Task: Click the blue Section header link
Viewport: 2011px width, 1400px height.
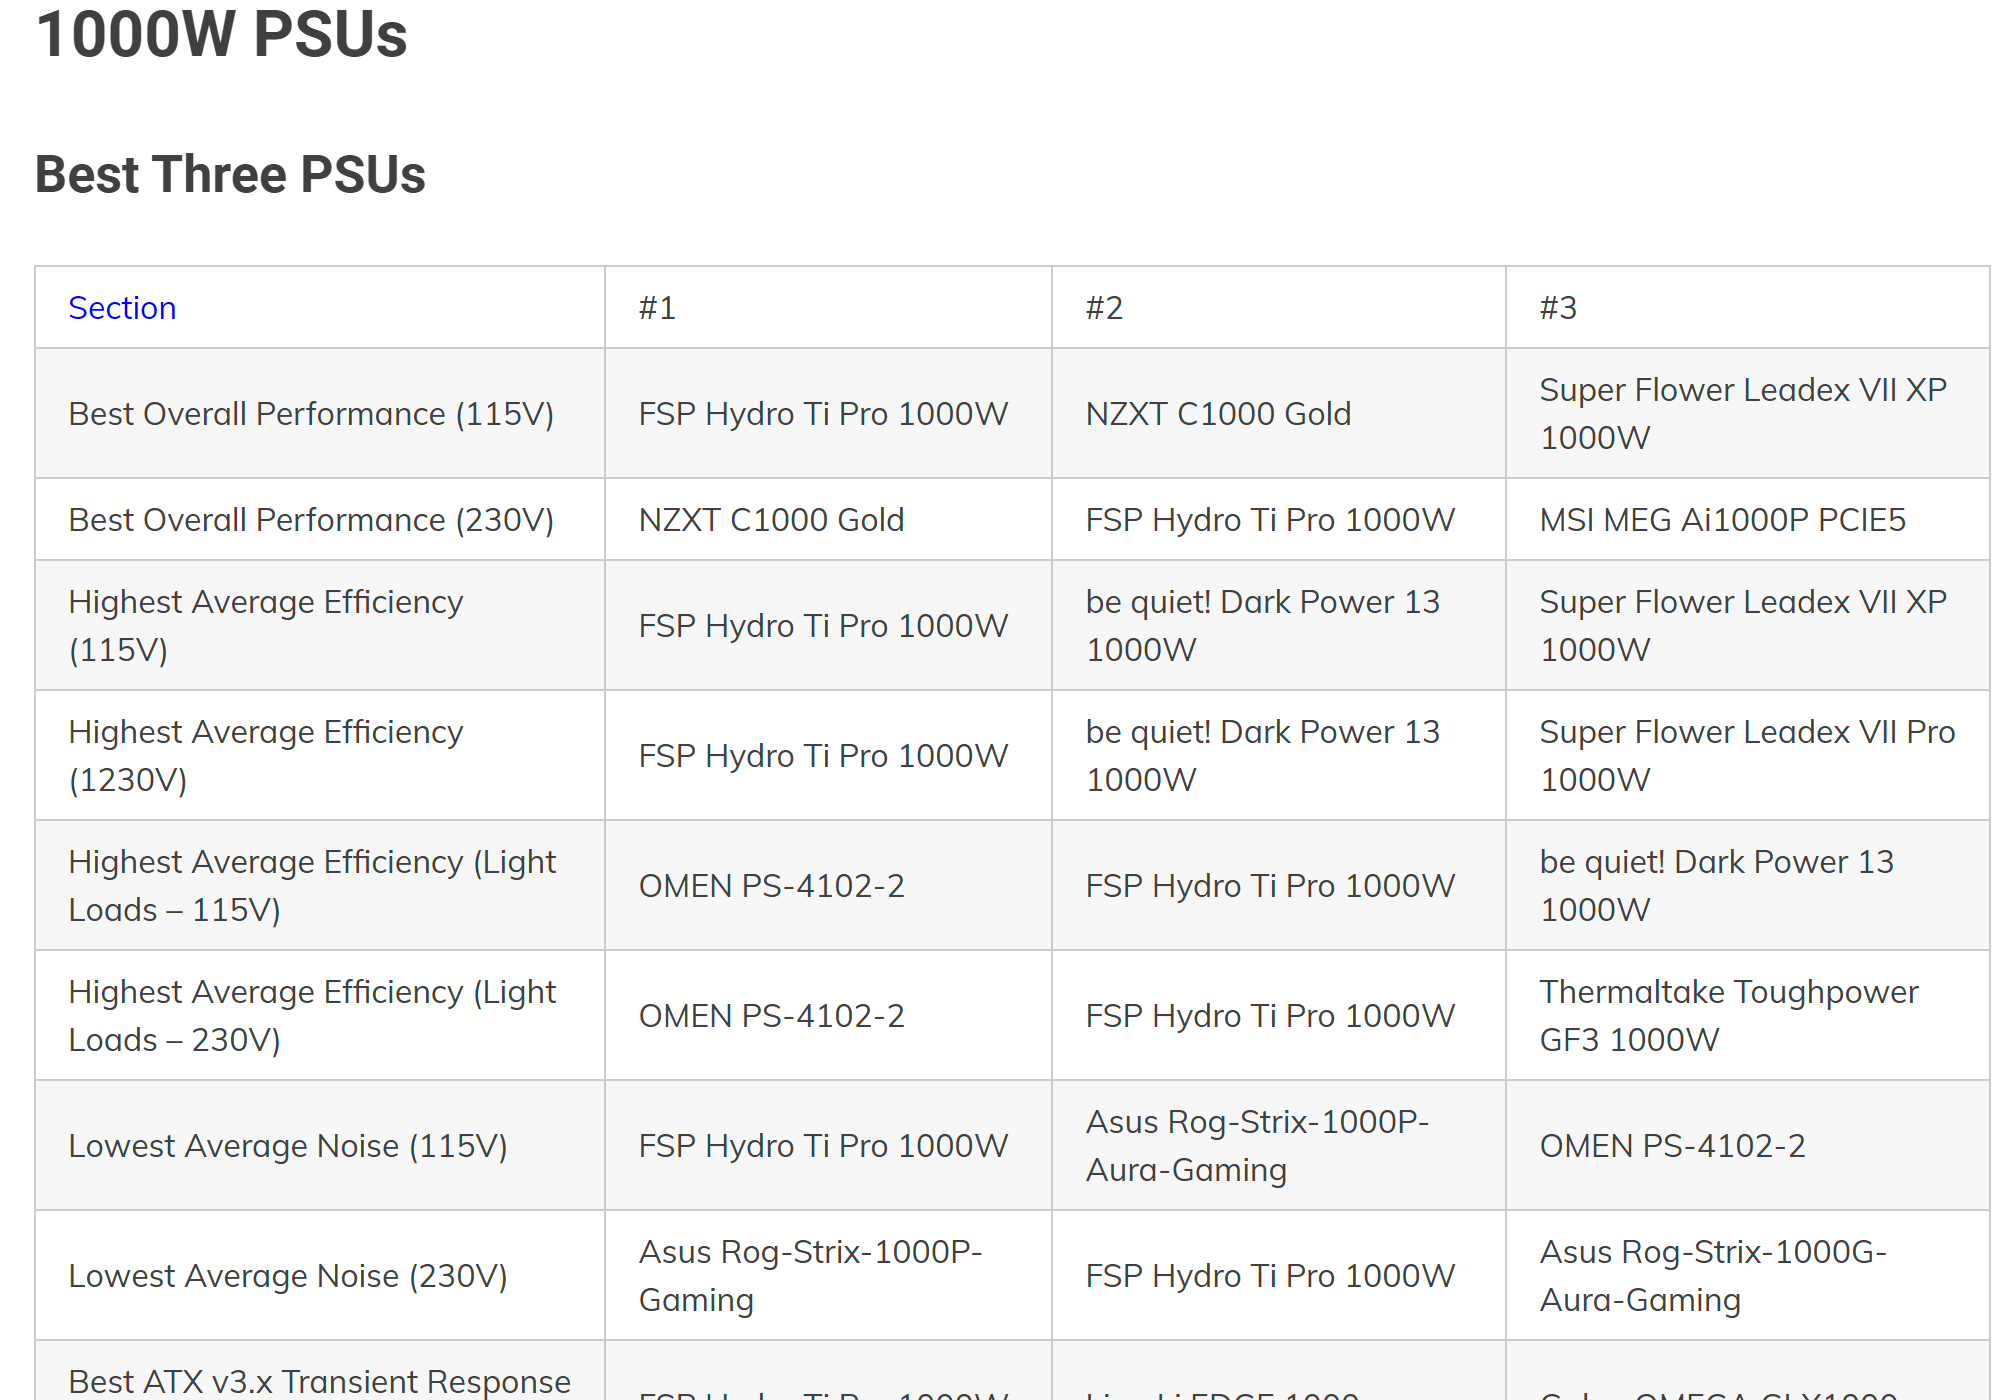Action: click(x=122, y=308)
